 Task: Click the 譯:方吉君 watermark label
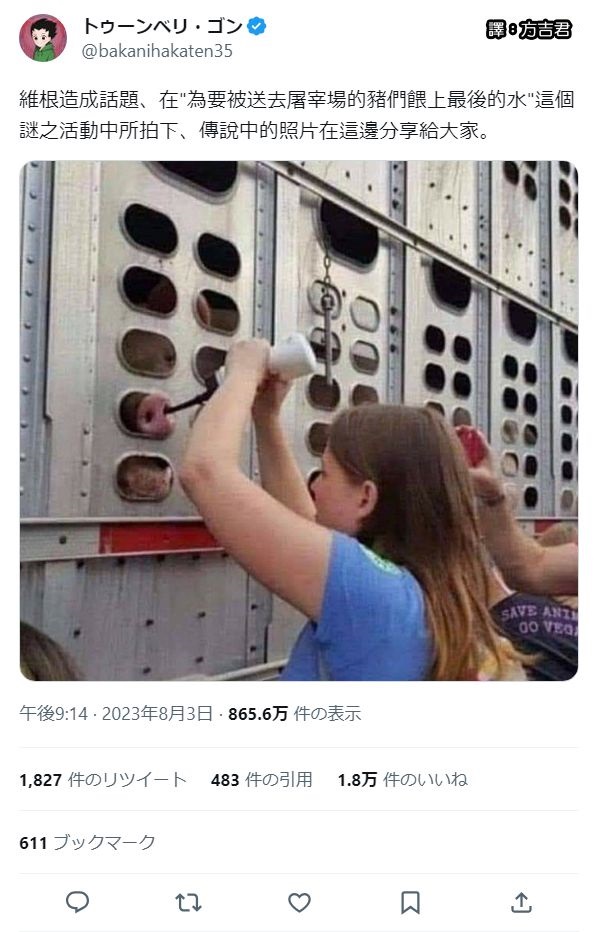(x=529, y=29)
